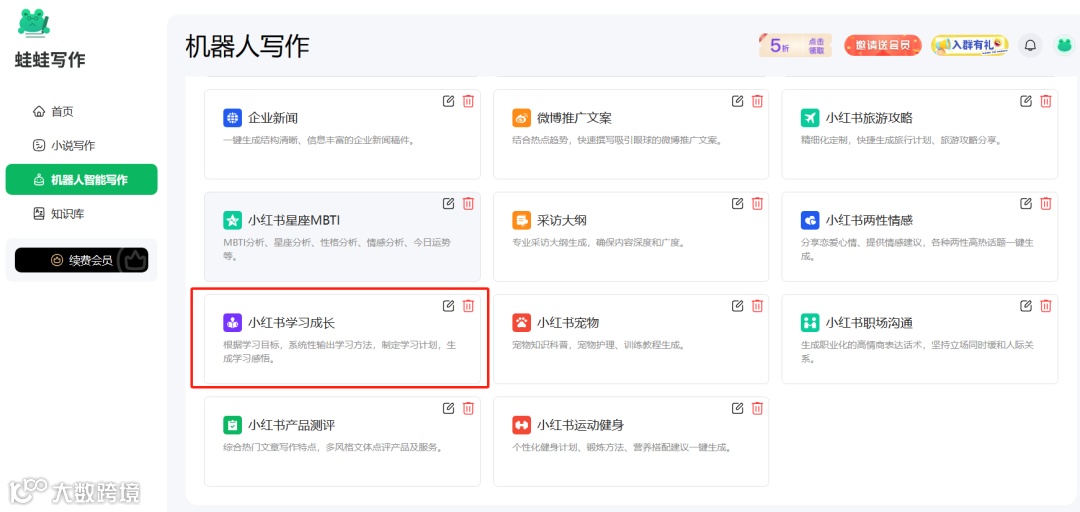Delete the 采访大纲 card

pos(757,203)
